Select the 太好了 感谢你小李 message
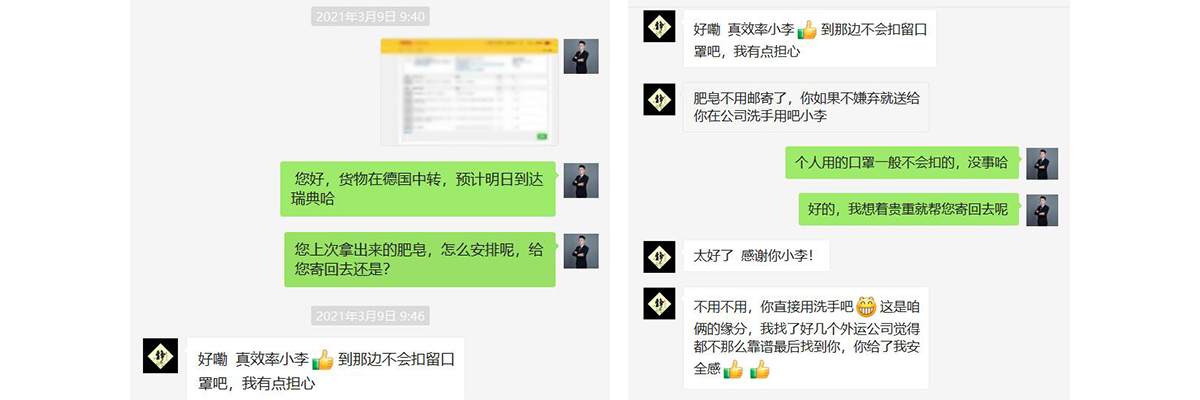1200x400 pixels. [756, 255]
